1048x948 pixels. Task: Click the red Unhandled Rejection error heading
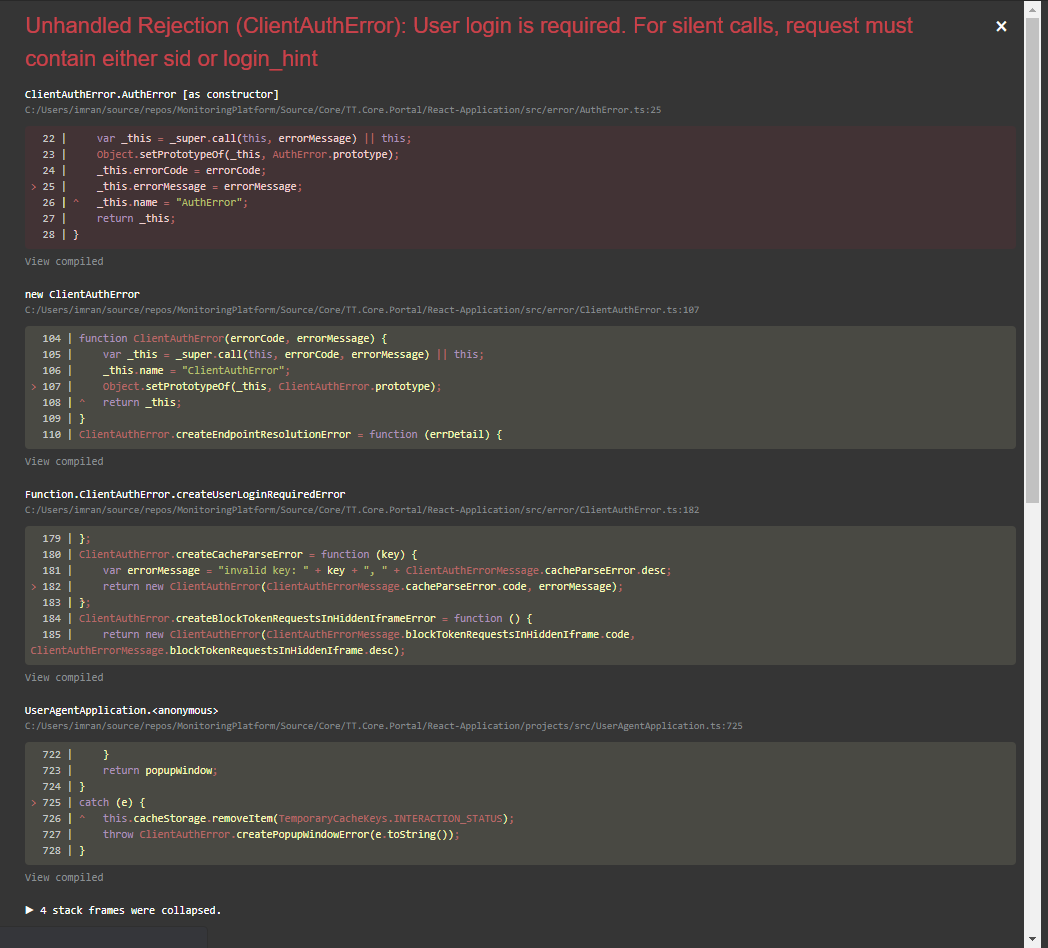469,41
